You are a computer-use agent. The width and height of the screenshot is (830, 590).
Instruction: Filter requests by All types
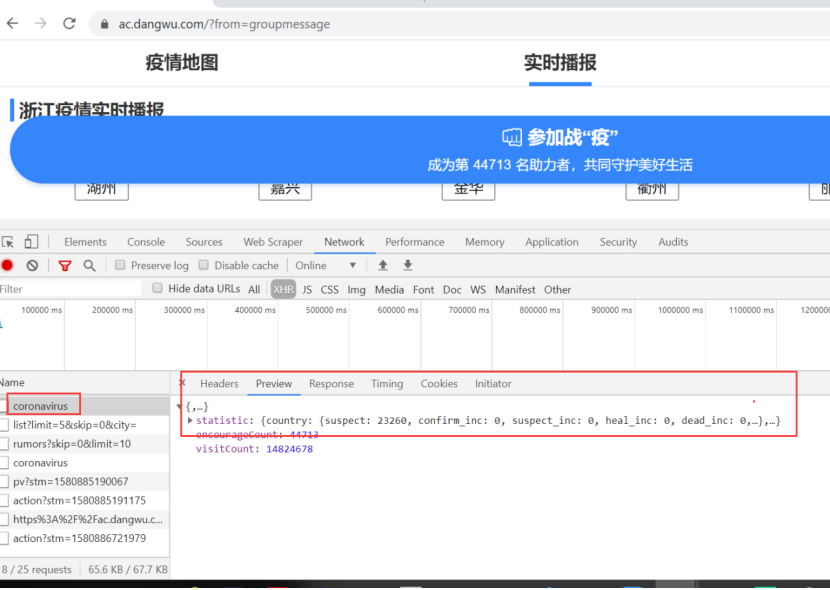[254, 289]
